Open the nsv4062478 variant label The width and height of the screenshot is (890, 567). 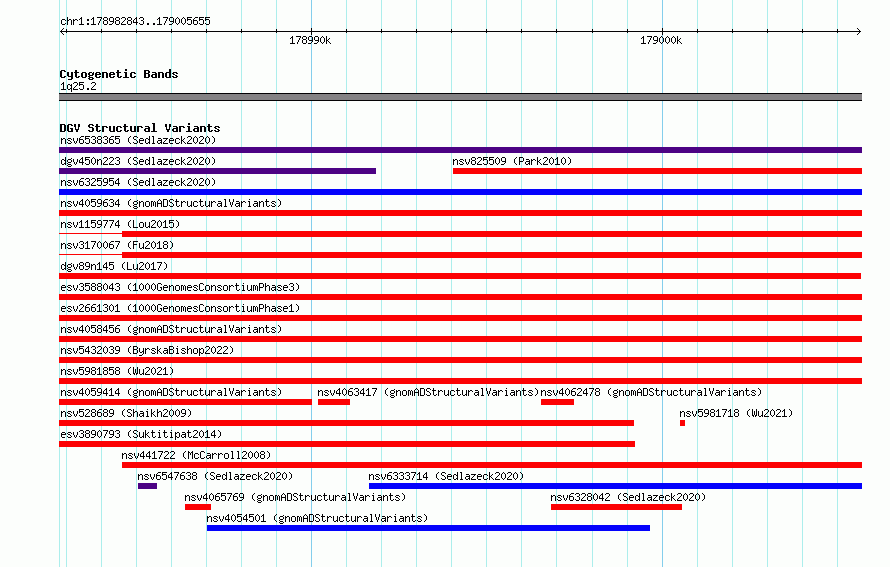(x=651, y=392)
